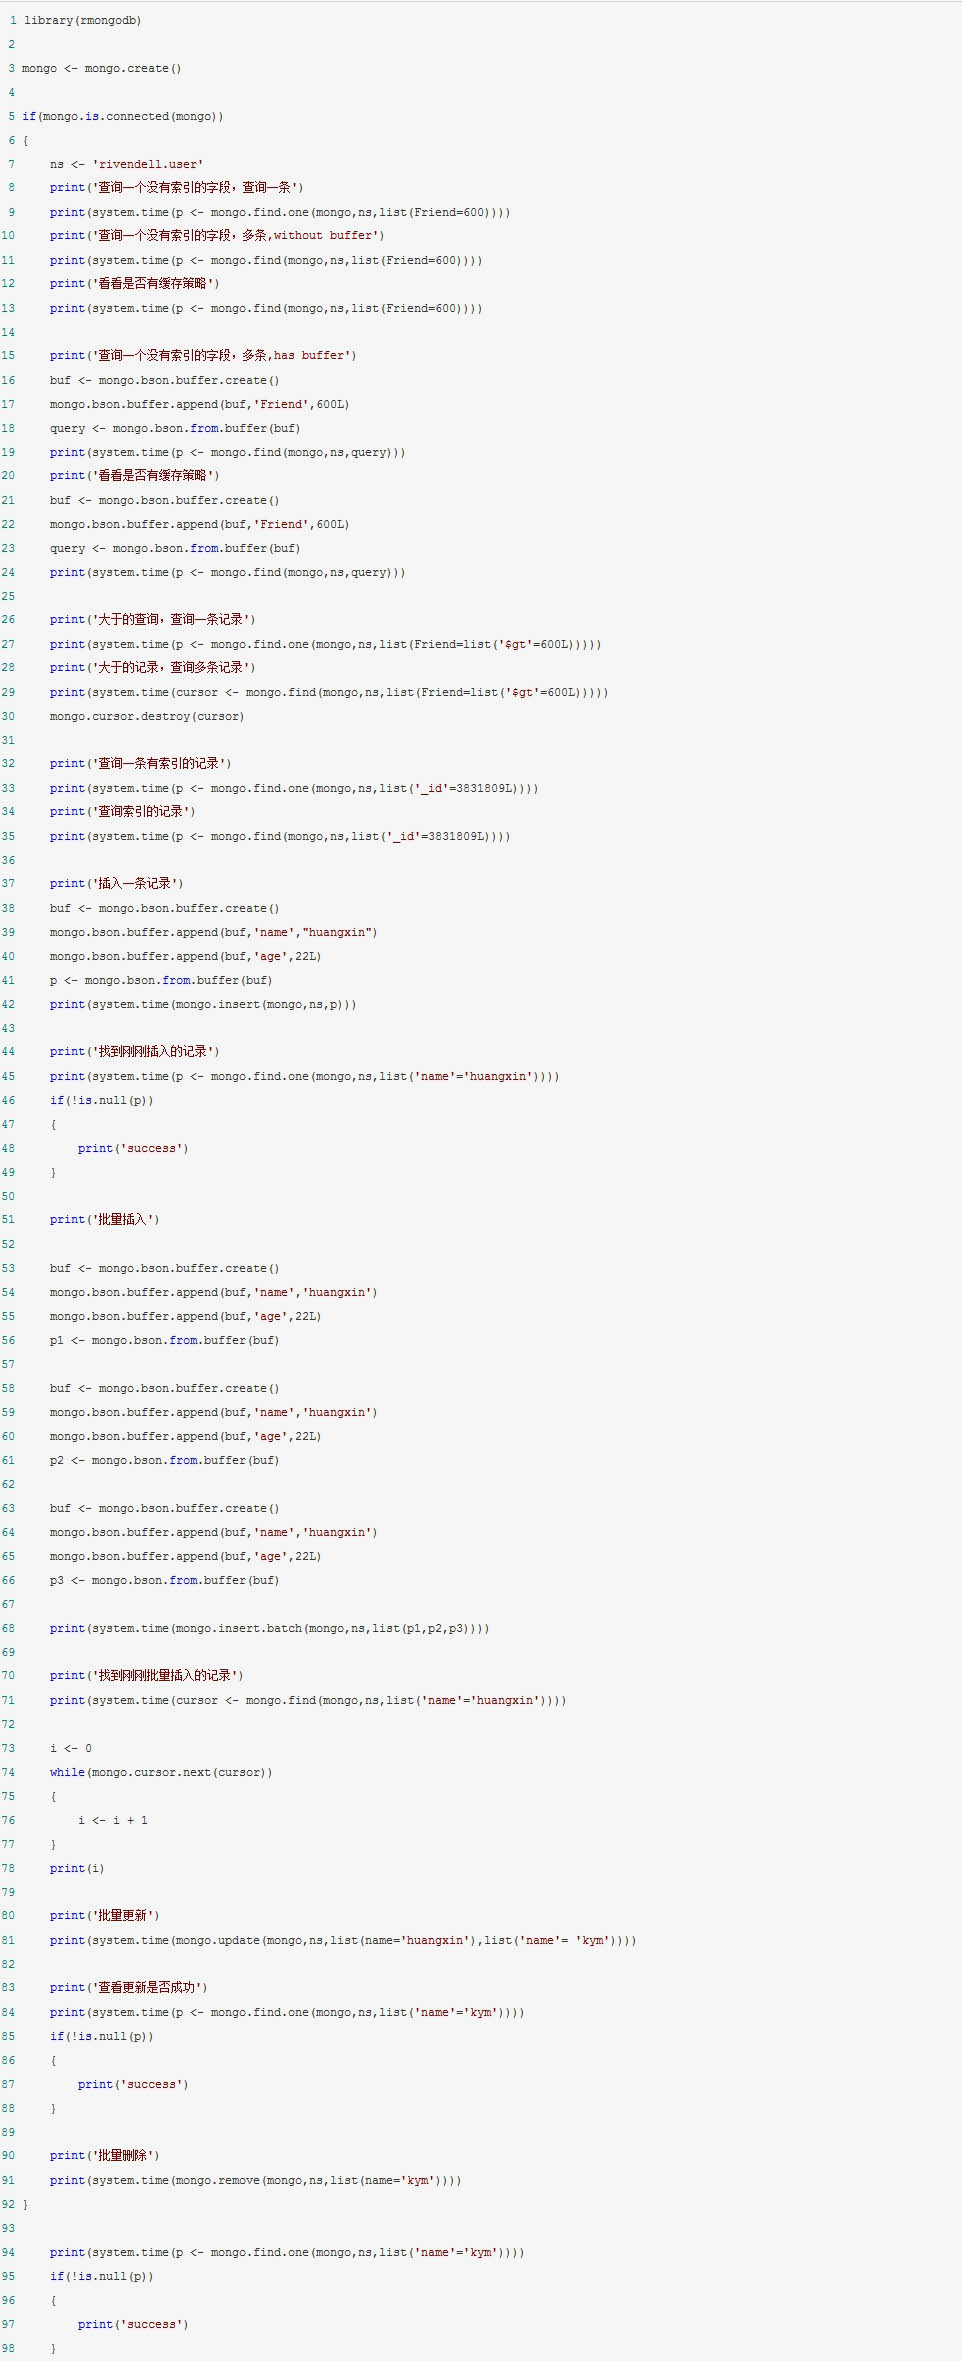The image size is (962, 2361).
Task: Click cursor <- mongo.find 'name'='huangxin' line
Action: 308,1700
